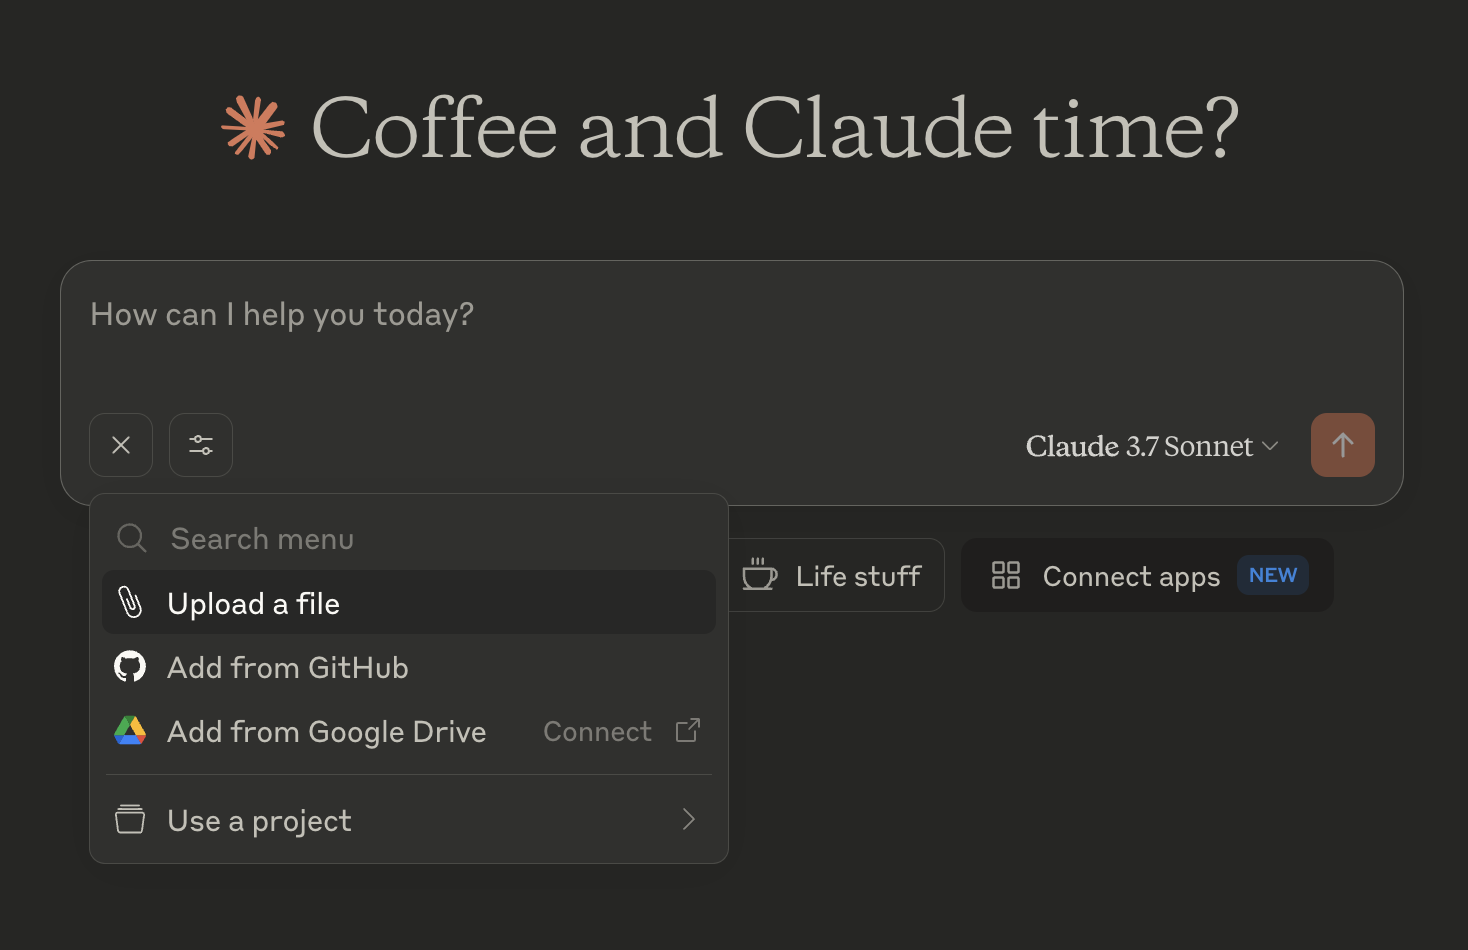Toggle the tools and settings sliders button

(201, 445)
